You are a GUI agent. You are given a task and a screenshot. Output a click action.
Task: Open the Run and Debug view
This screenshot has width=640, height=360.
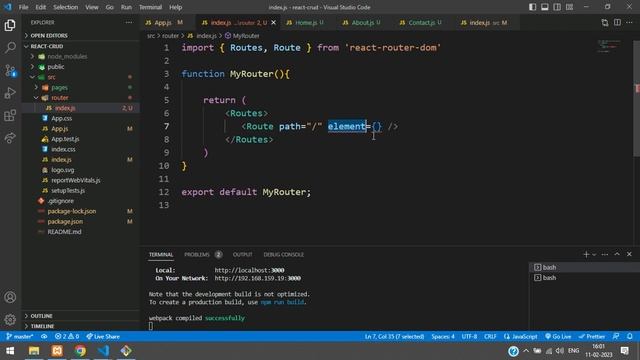tap(10, 93)
